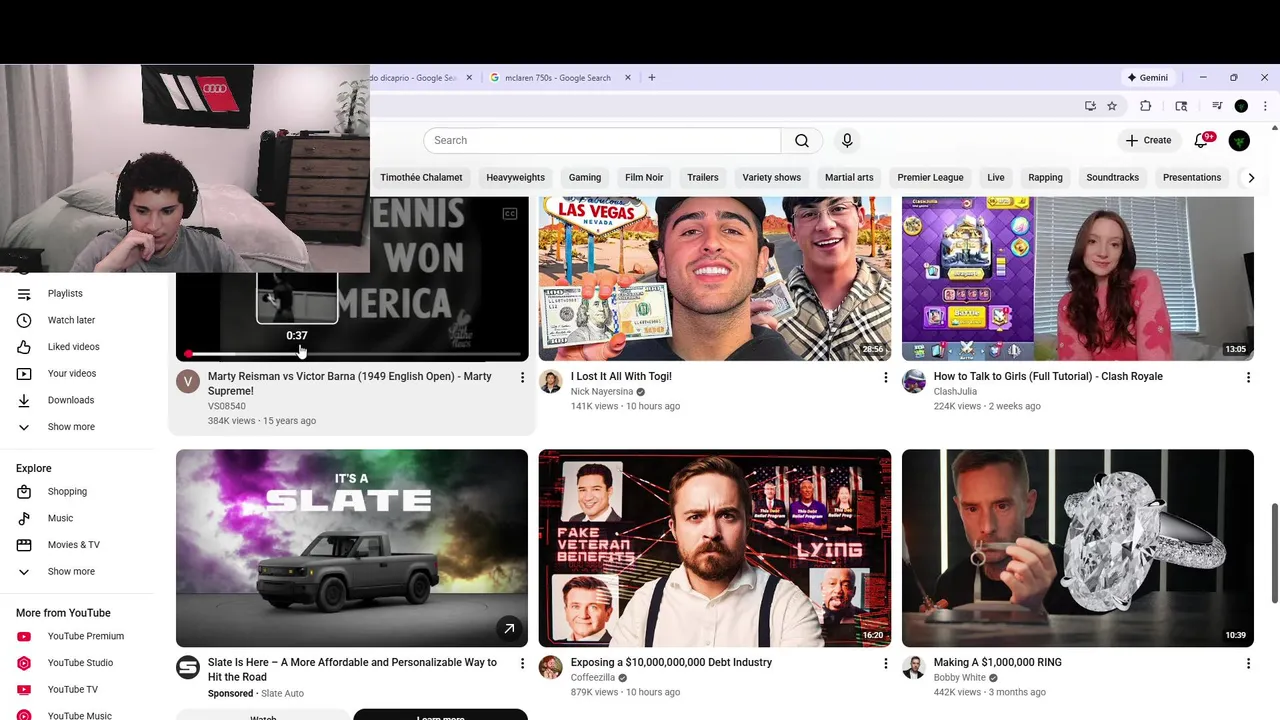Close the dicaprio Google Search tab

tap(468, 77)
